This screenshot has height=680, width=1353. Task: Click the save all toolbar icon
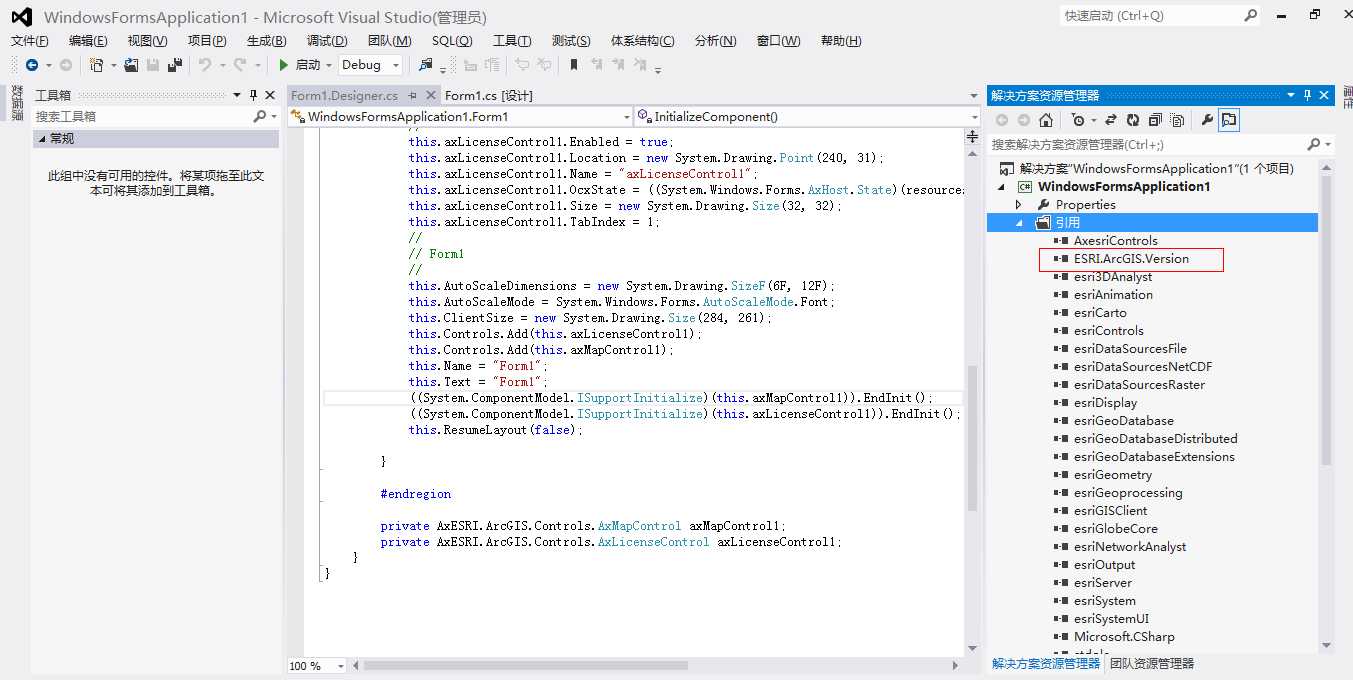(x=175, y=65)
